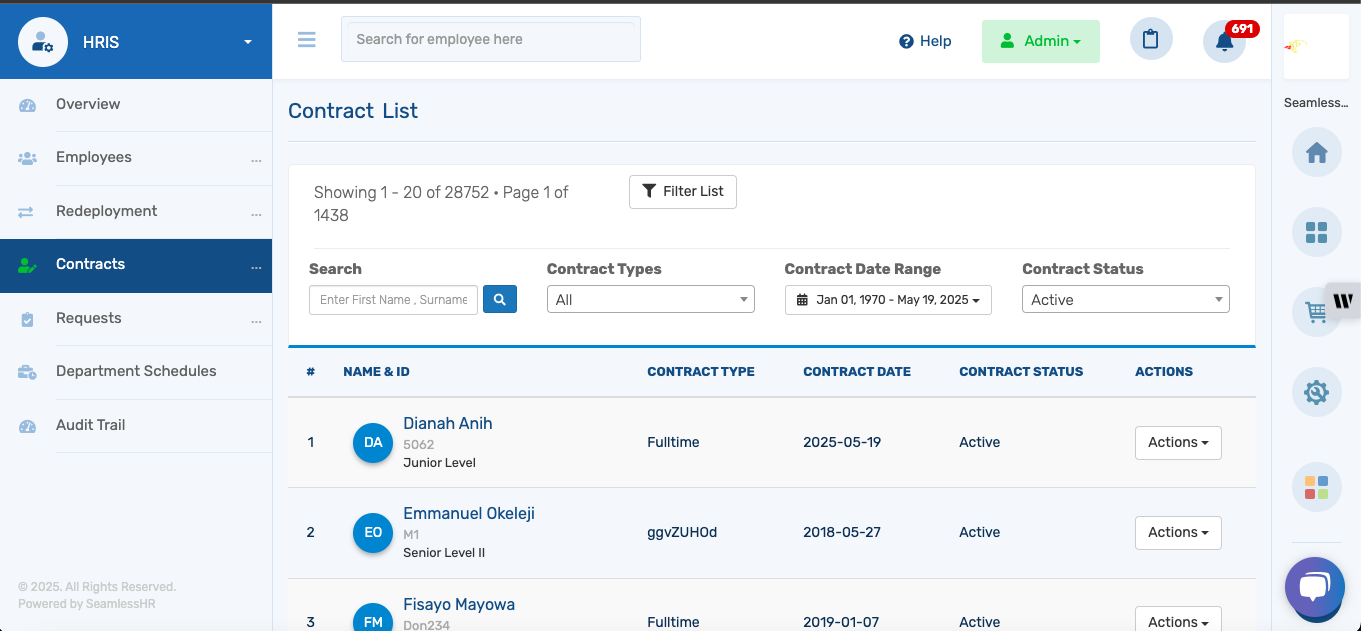Open the clipboard tasks icon
The width and height of the screenshot is (1361, 631).
pos(1151,40)
